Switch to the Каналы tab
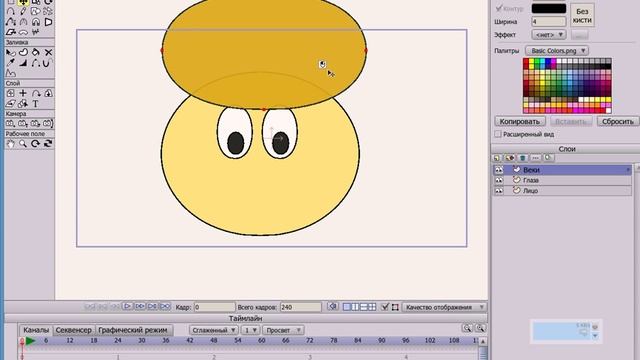The width and height of the screenshot is (640, 360). click(36, 330)
